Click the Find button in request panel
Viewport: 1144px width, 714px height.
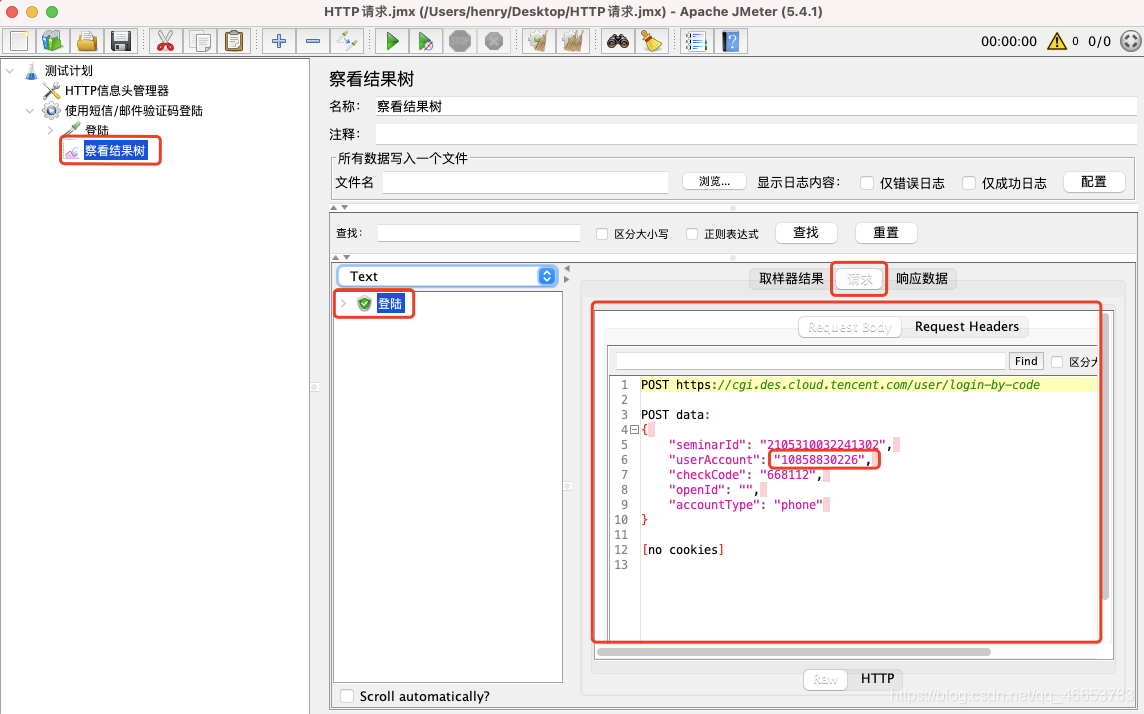coord(1026,361)
